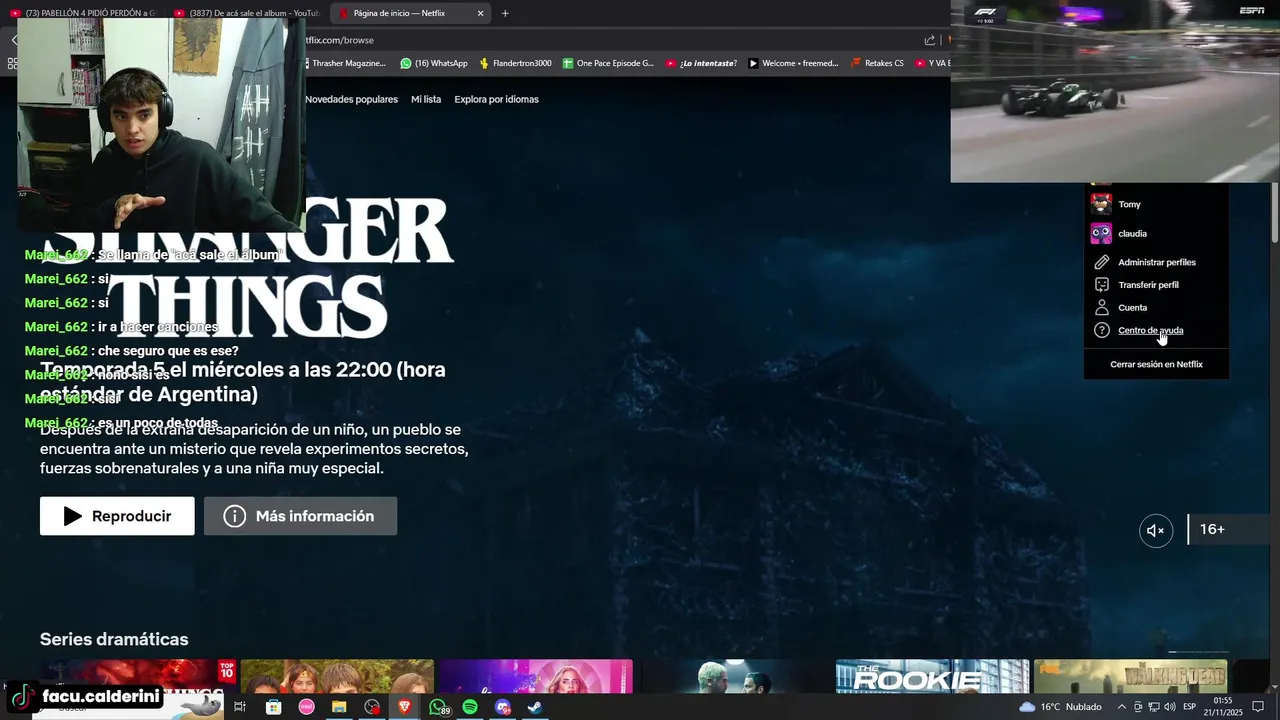Open the volume speaker tray icon
The image size is (1280, 720).
(1169, 707)
